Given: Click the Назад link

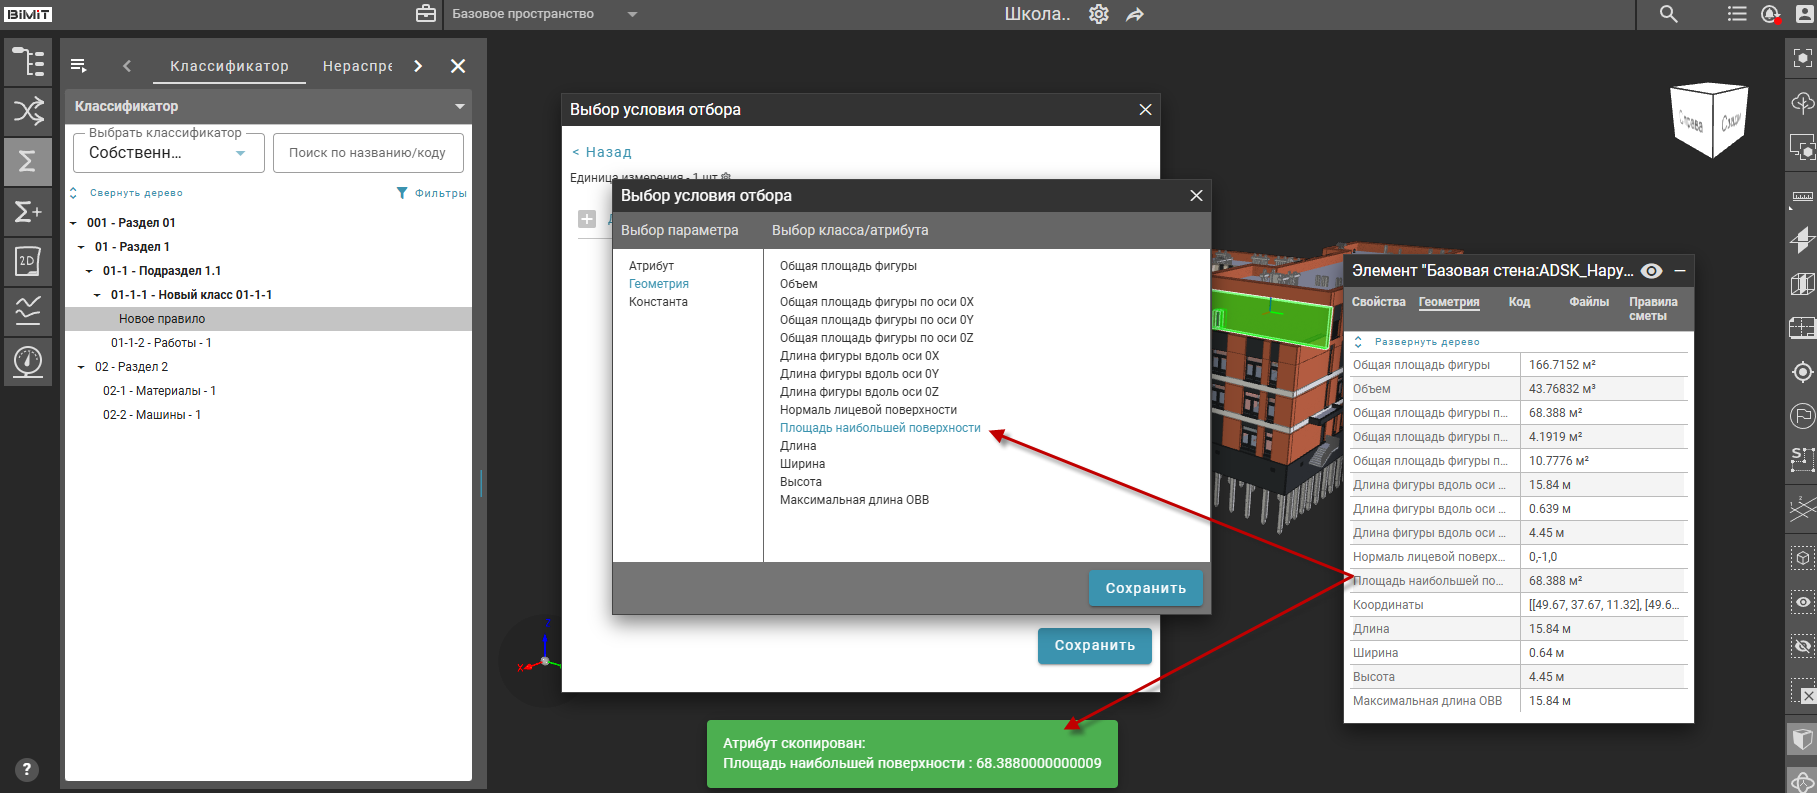Looking at the screenshot, I should tap(602, 152).
